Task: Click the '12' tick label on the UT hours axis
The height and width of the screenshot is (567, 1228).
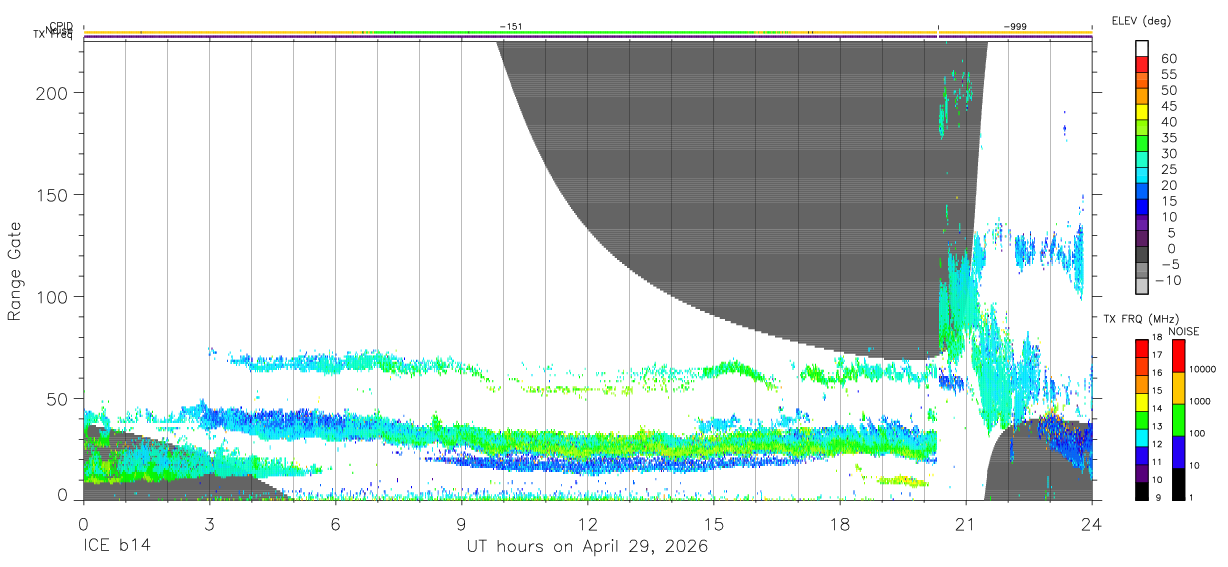Action: click(588, 524)
